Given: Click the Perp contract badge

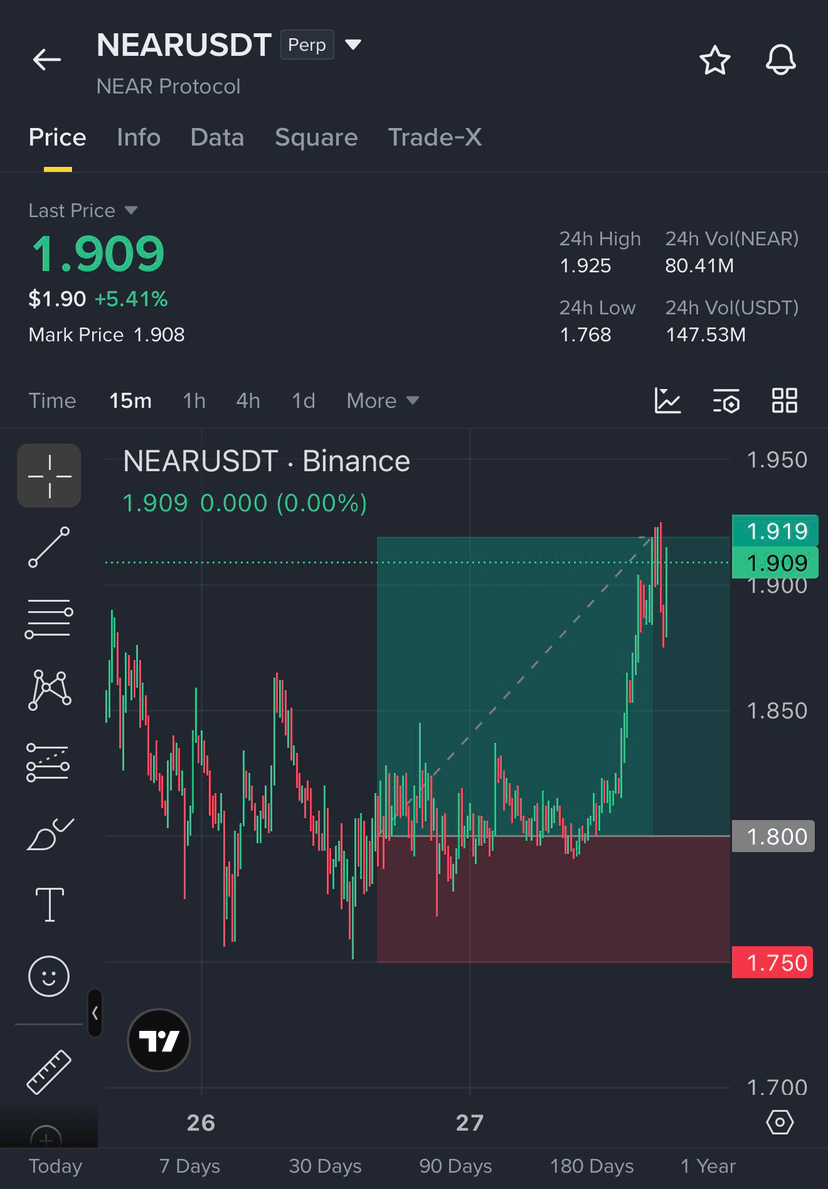Looking at the screenshot, I should (307, 45).
